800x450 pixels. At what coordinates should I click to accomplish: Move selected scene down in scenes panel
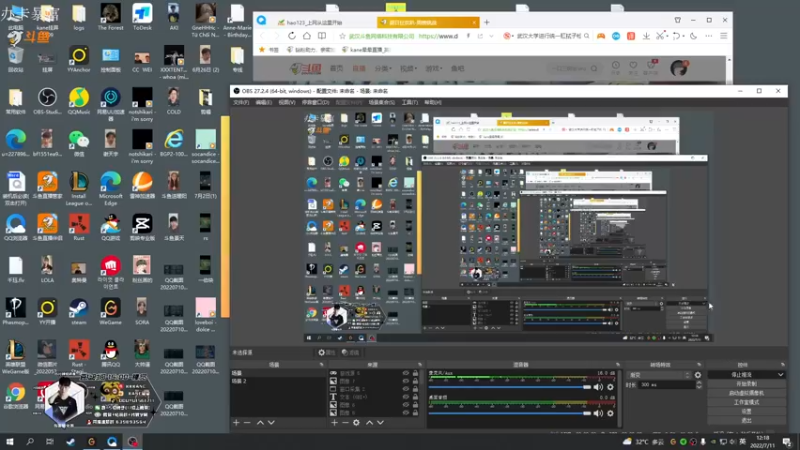click(x=271, y=422)
